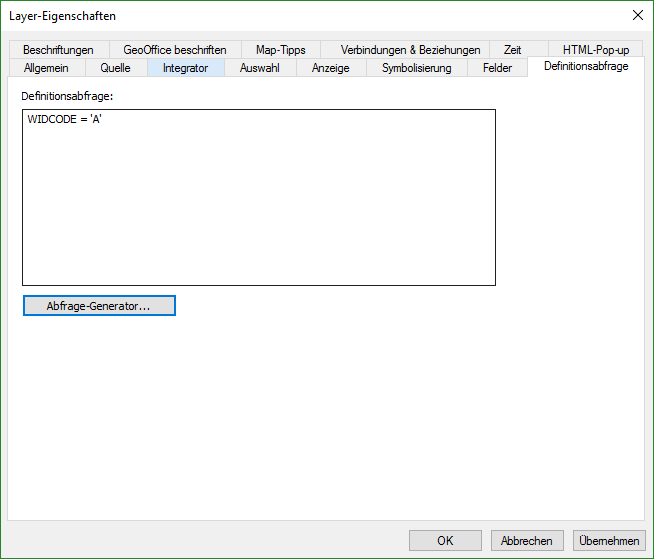654x559 pixels.
Task: Switch to the Zeit tab
Action: click(x=512, y=50)
